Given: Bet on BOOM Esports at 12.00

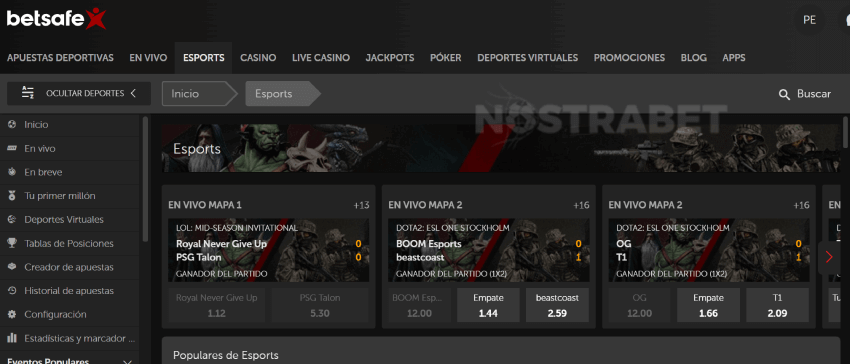Looking at the screenshot, I should coord(419,305).
